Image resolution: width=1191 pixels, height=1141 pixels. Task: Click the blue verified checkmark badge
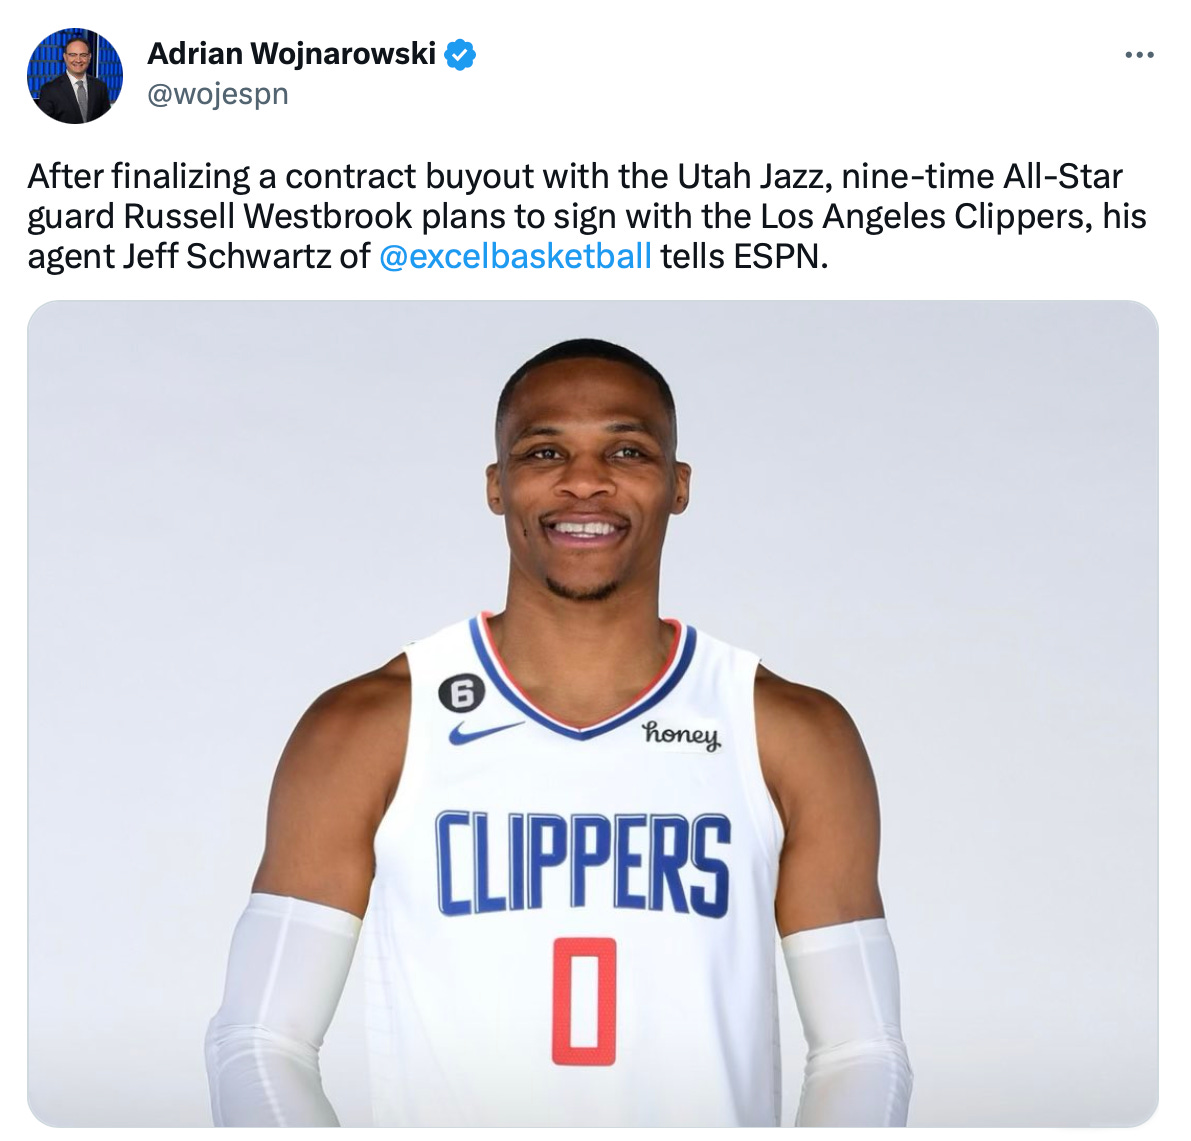click(x=460, y=55)
